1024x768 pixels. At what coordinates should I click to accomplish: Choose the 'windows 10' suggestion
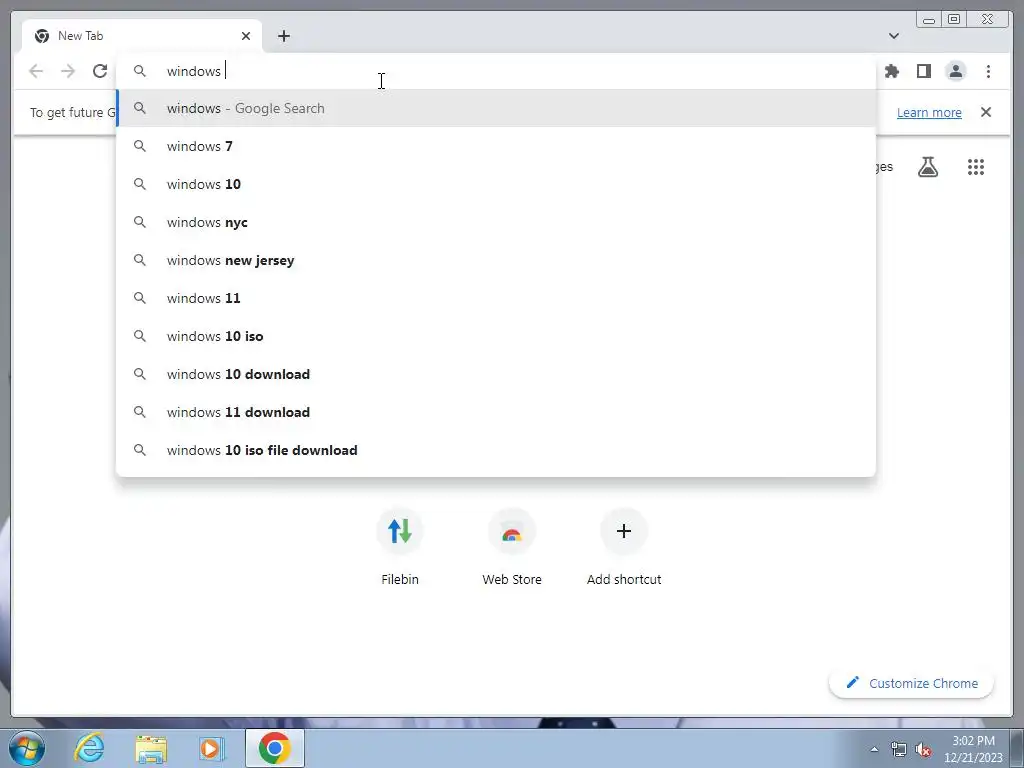coord(496,184)
